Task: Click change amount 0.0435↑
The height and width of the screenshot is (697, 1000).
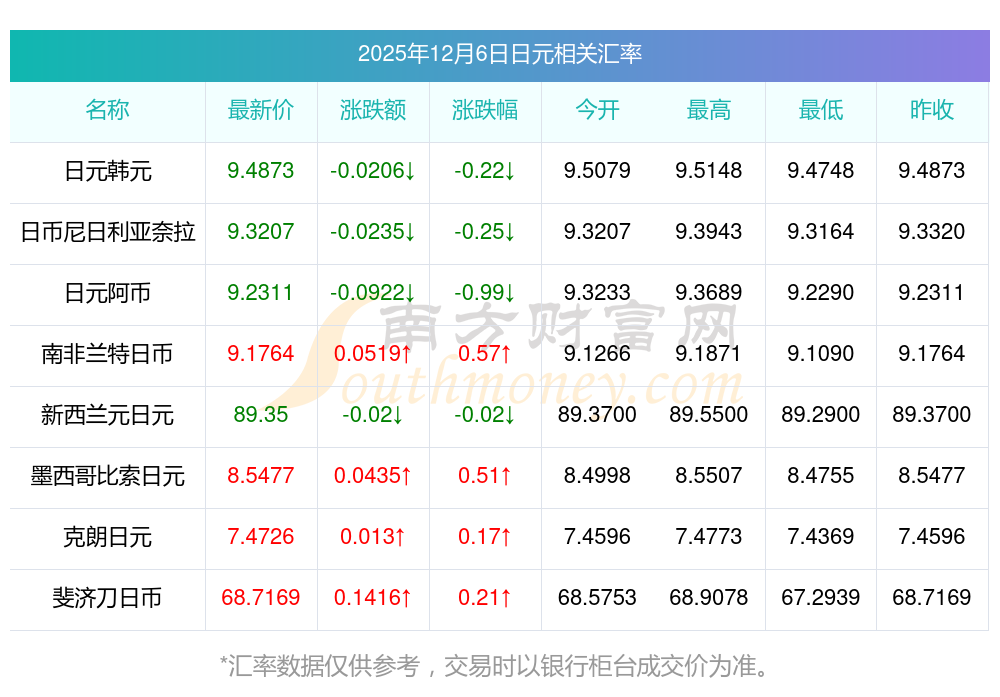Action: point(373,475)
